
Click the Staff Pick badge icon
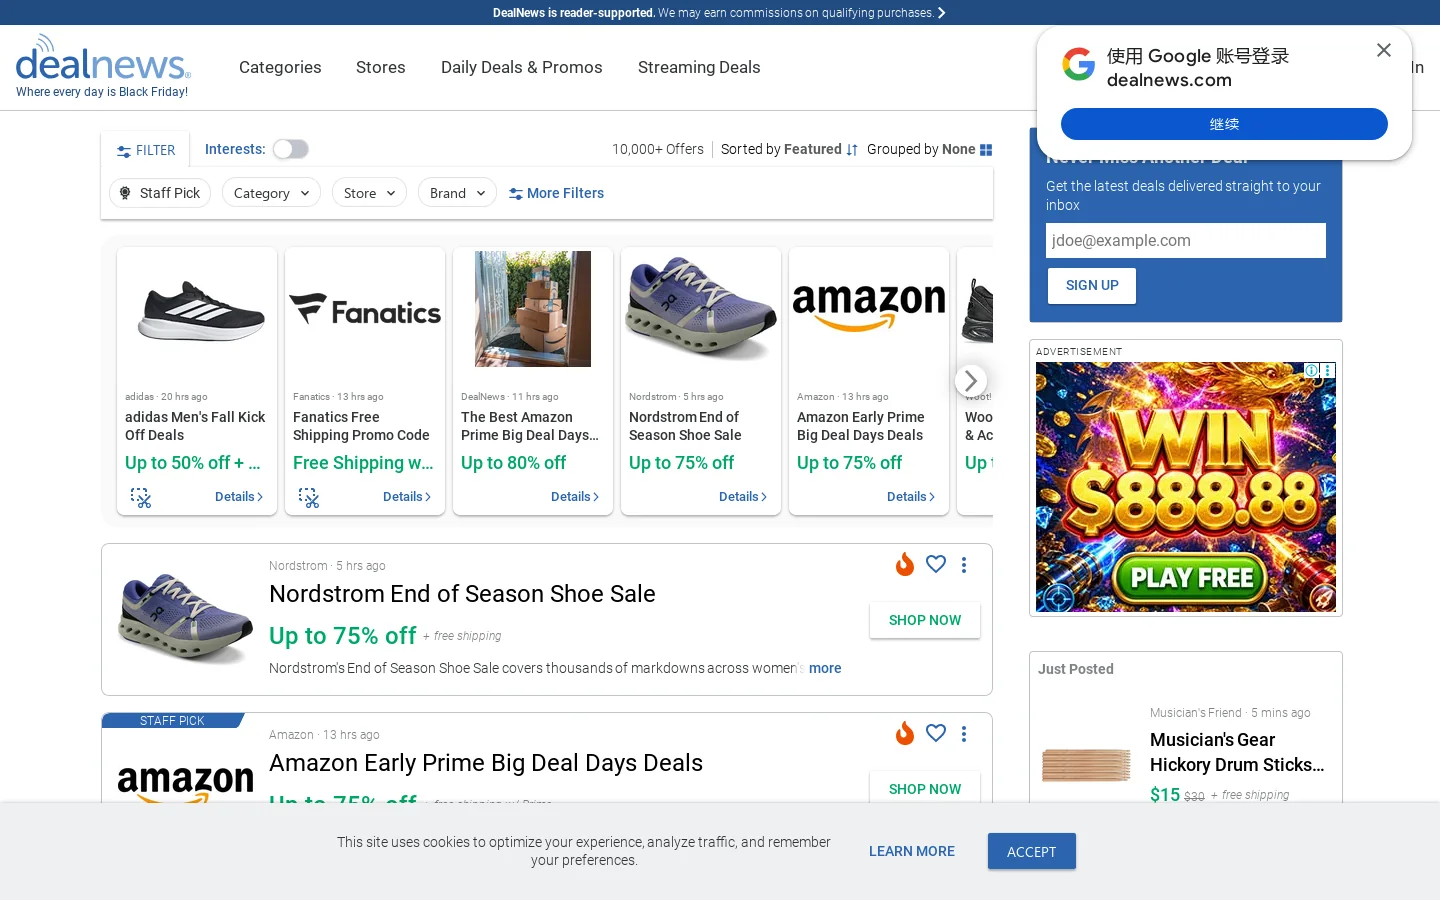click(125, 193)
